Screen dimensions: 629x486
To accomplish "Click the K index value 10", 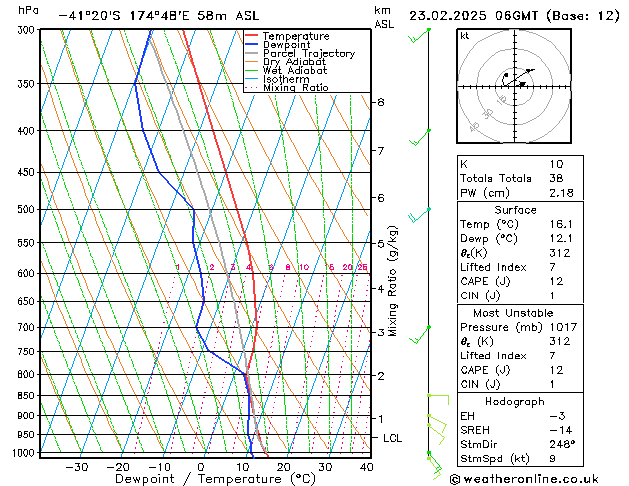I will tap(556, 164).
